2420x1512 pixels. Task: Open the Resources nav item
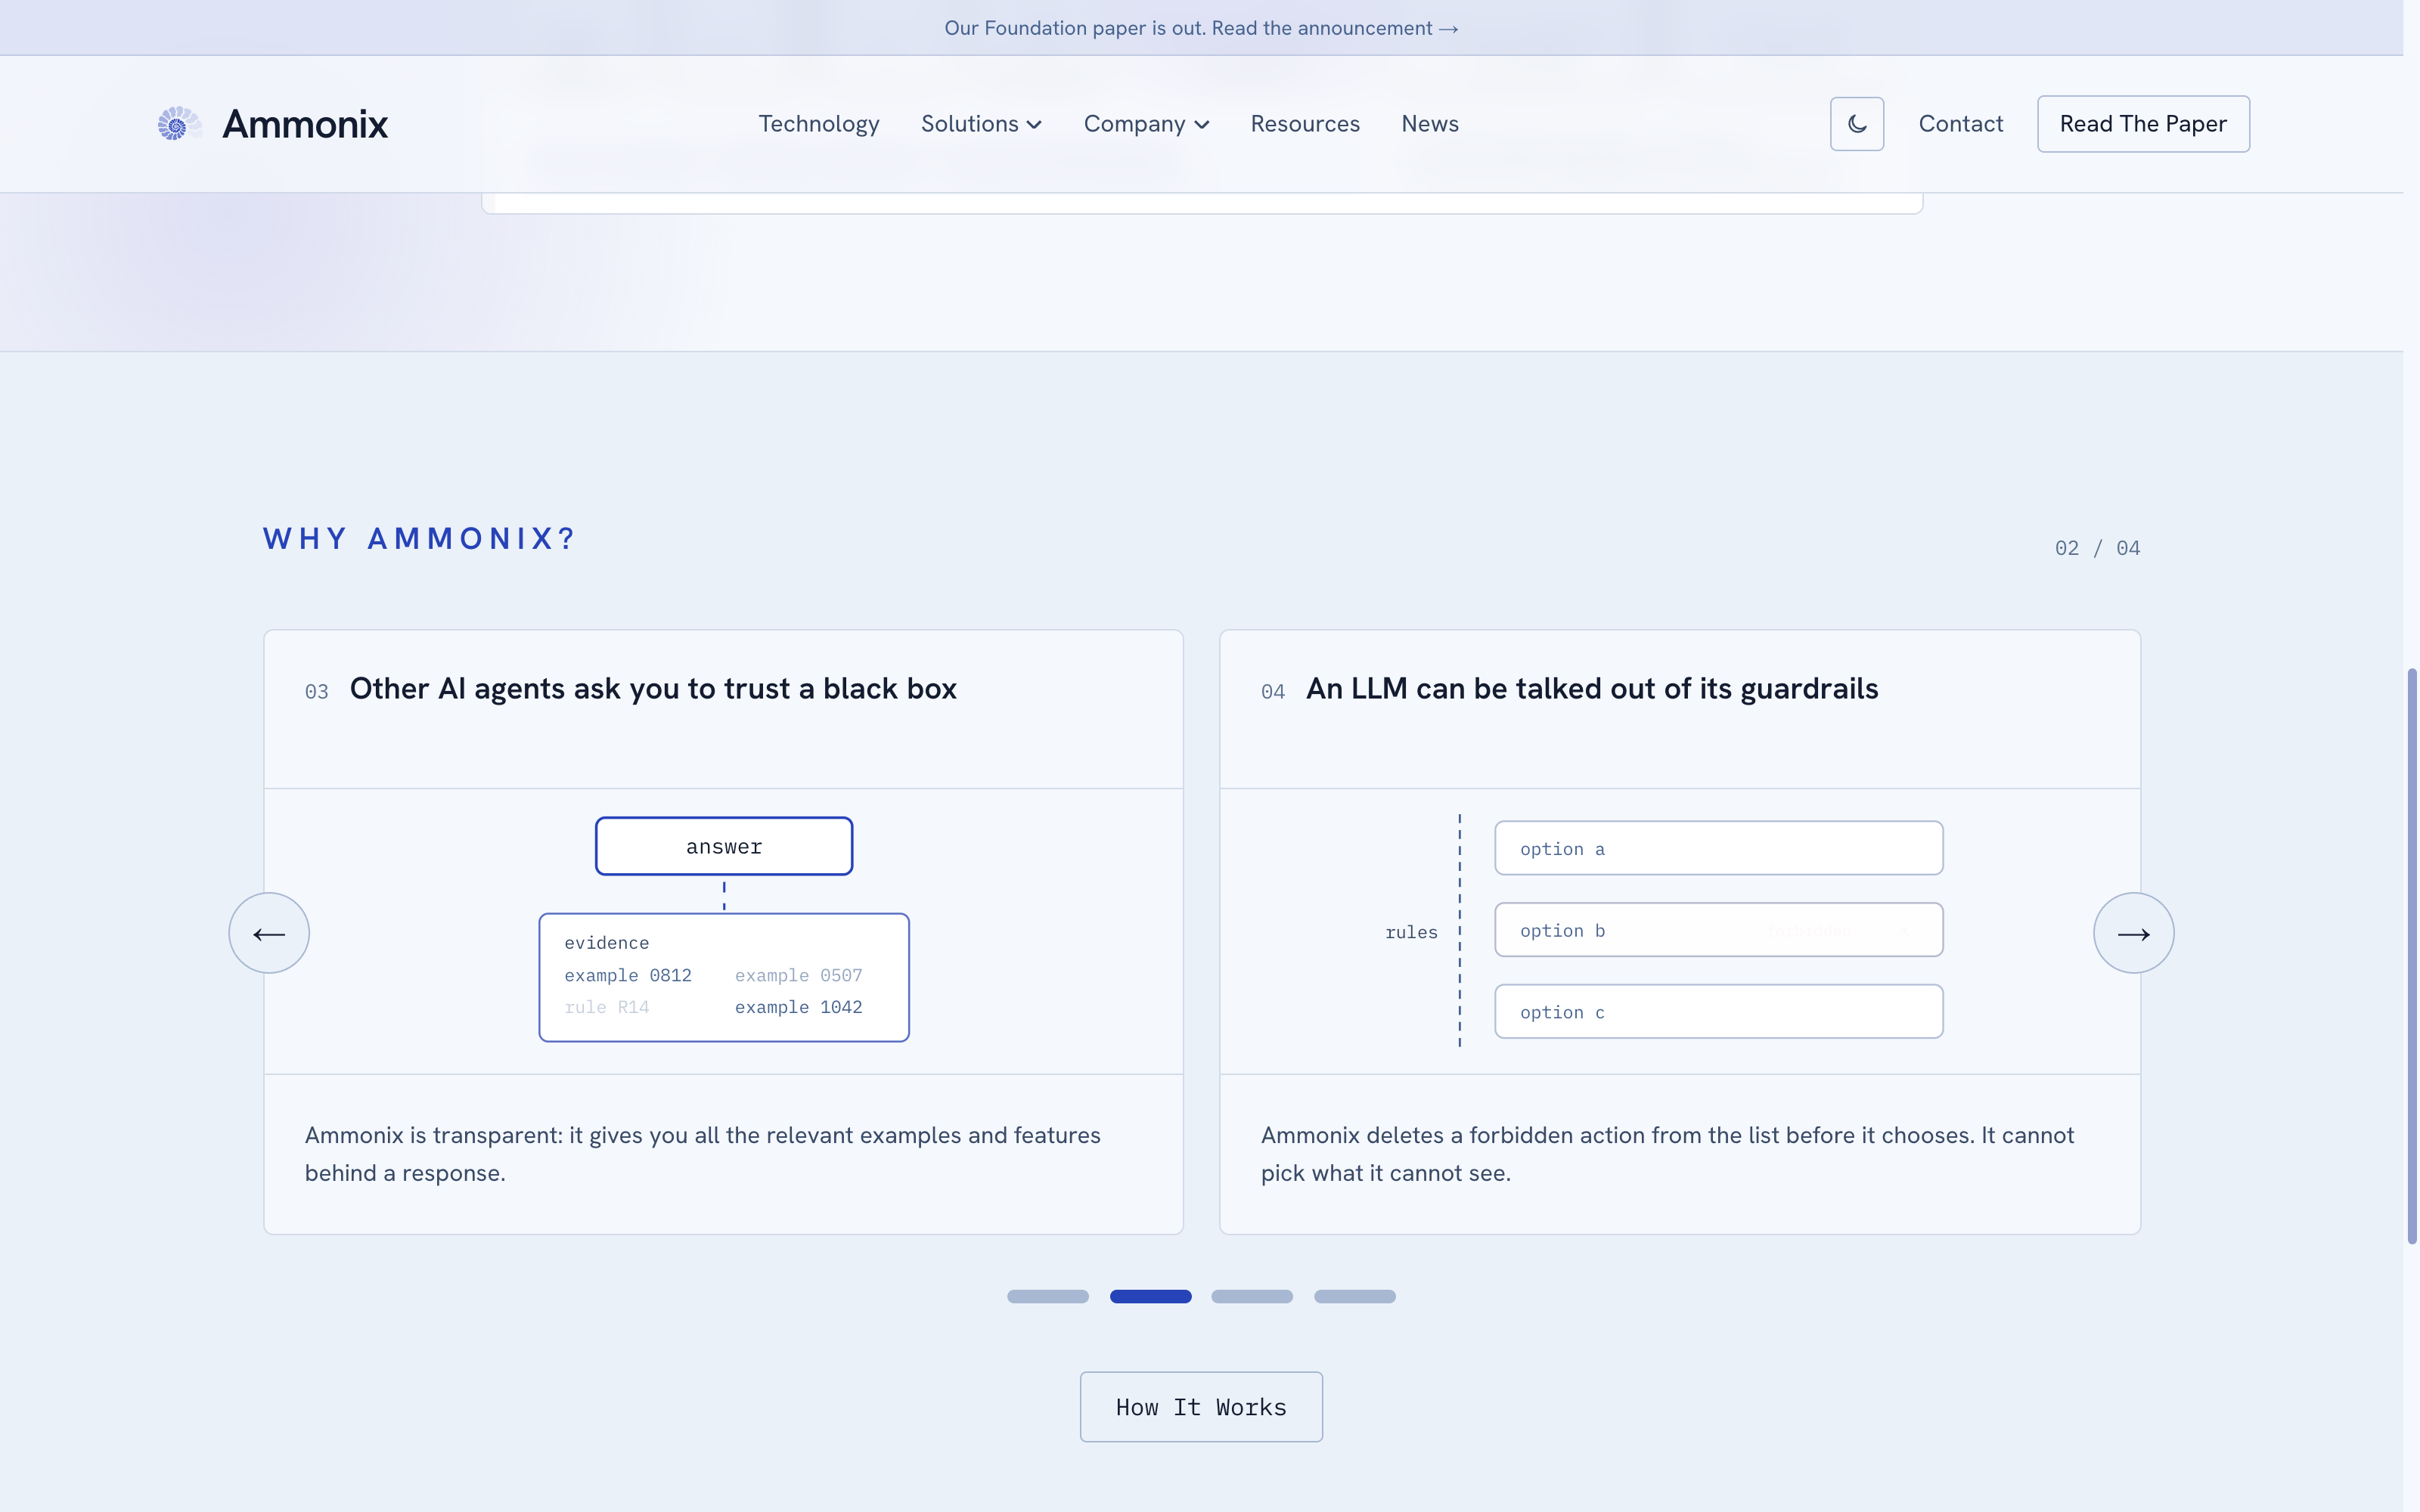tap(1305, 124)
